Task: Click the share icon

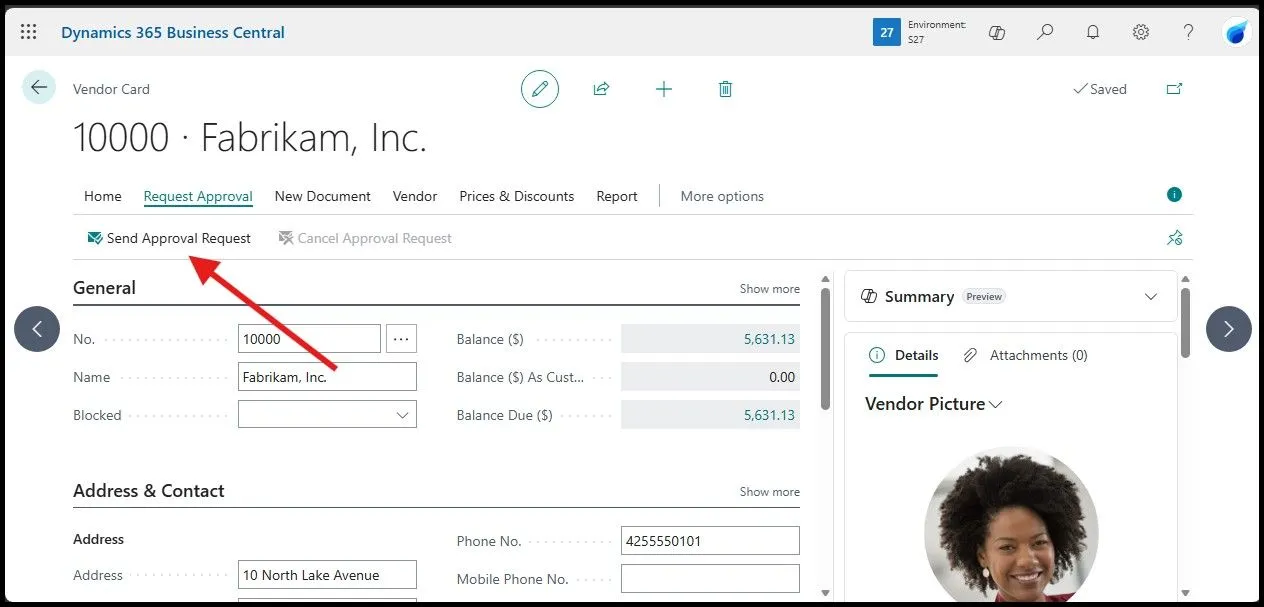Action: pos(601,89)
